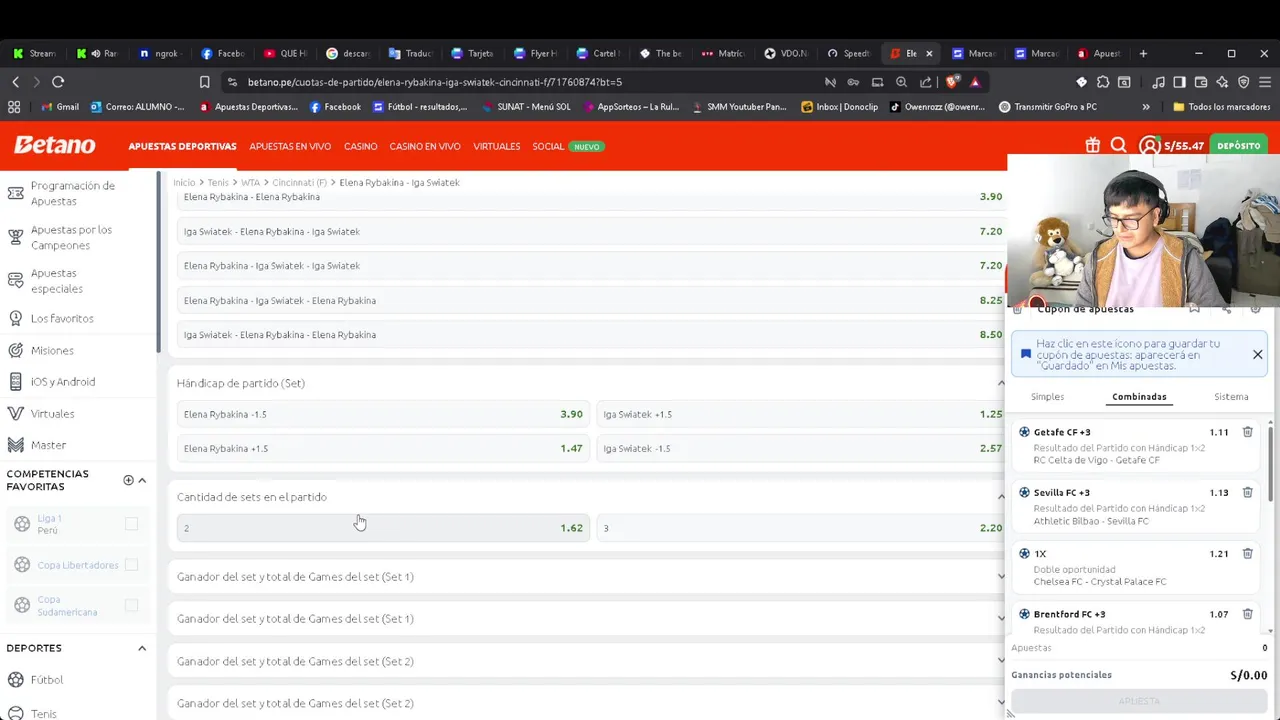Tick the Copa Libertadores checkbox

(x=131, y=565)
